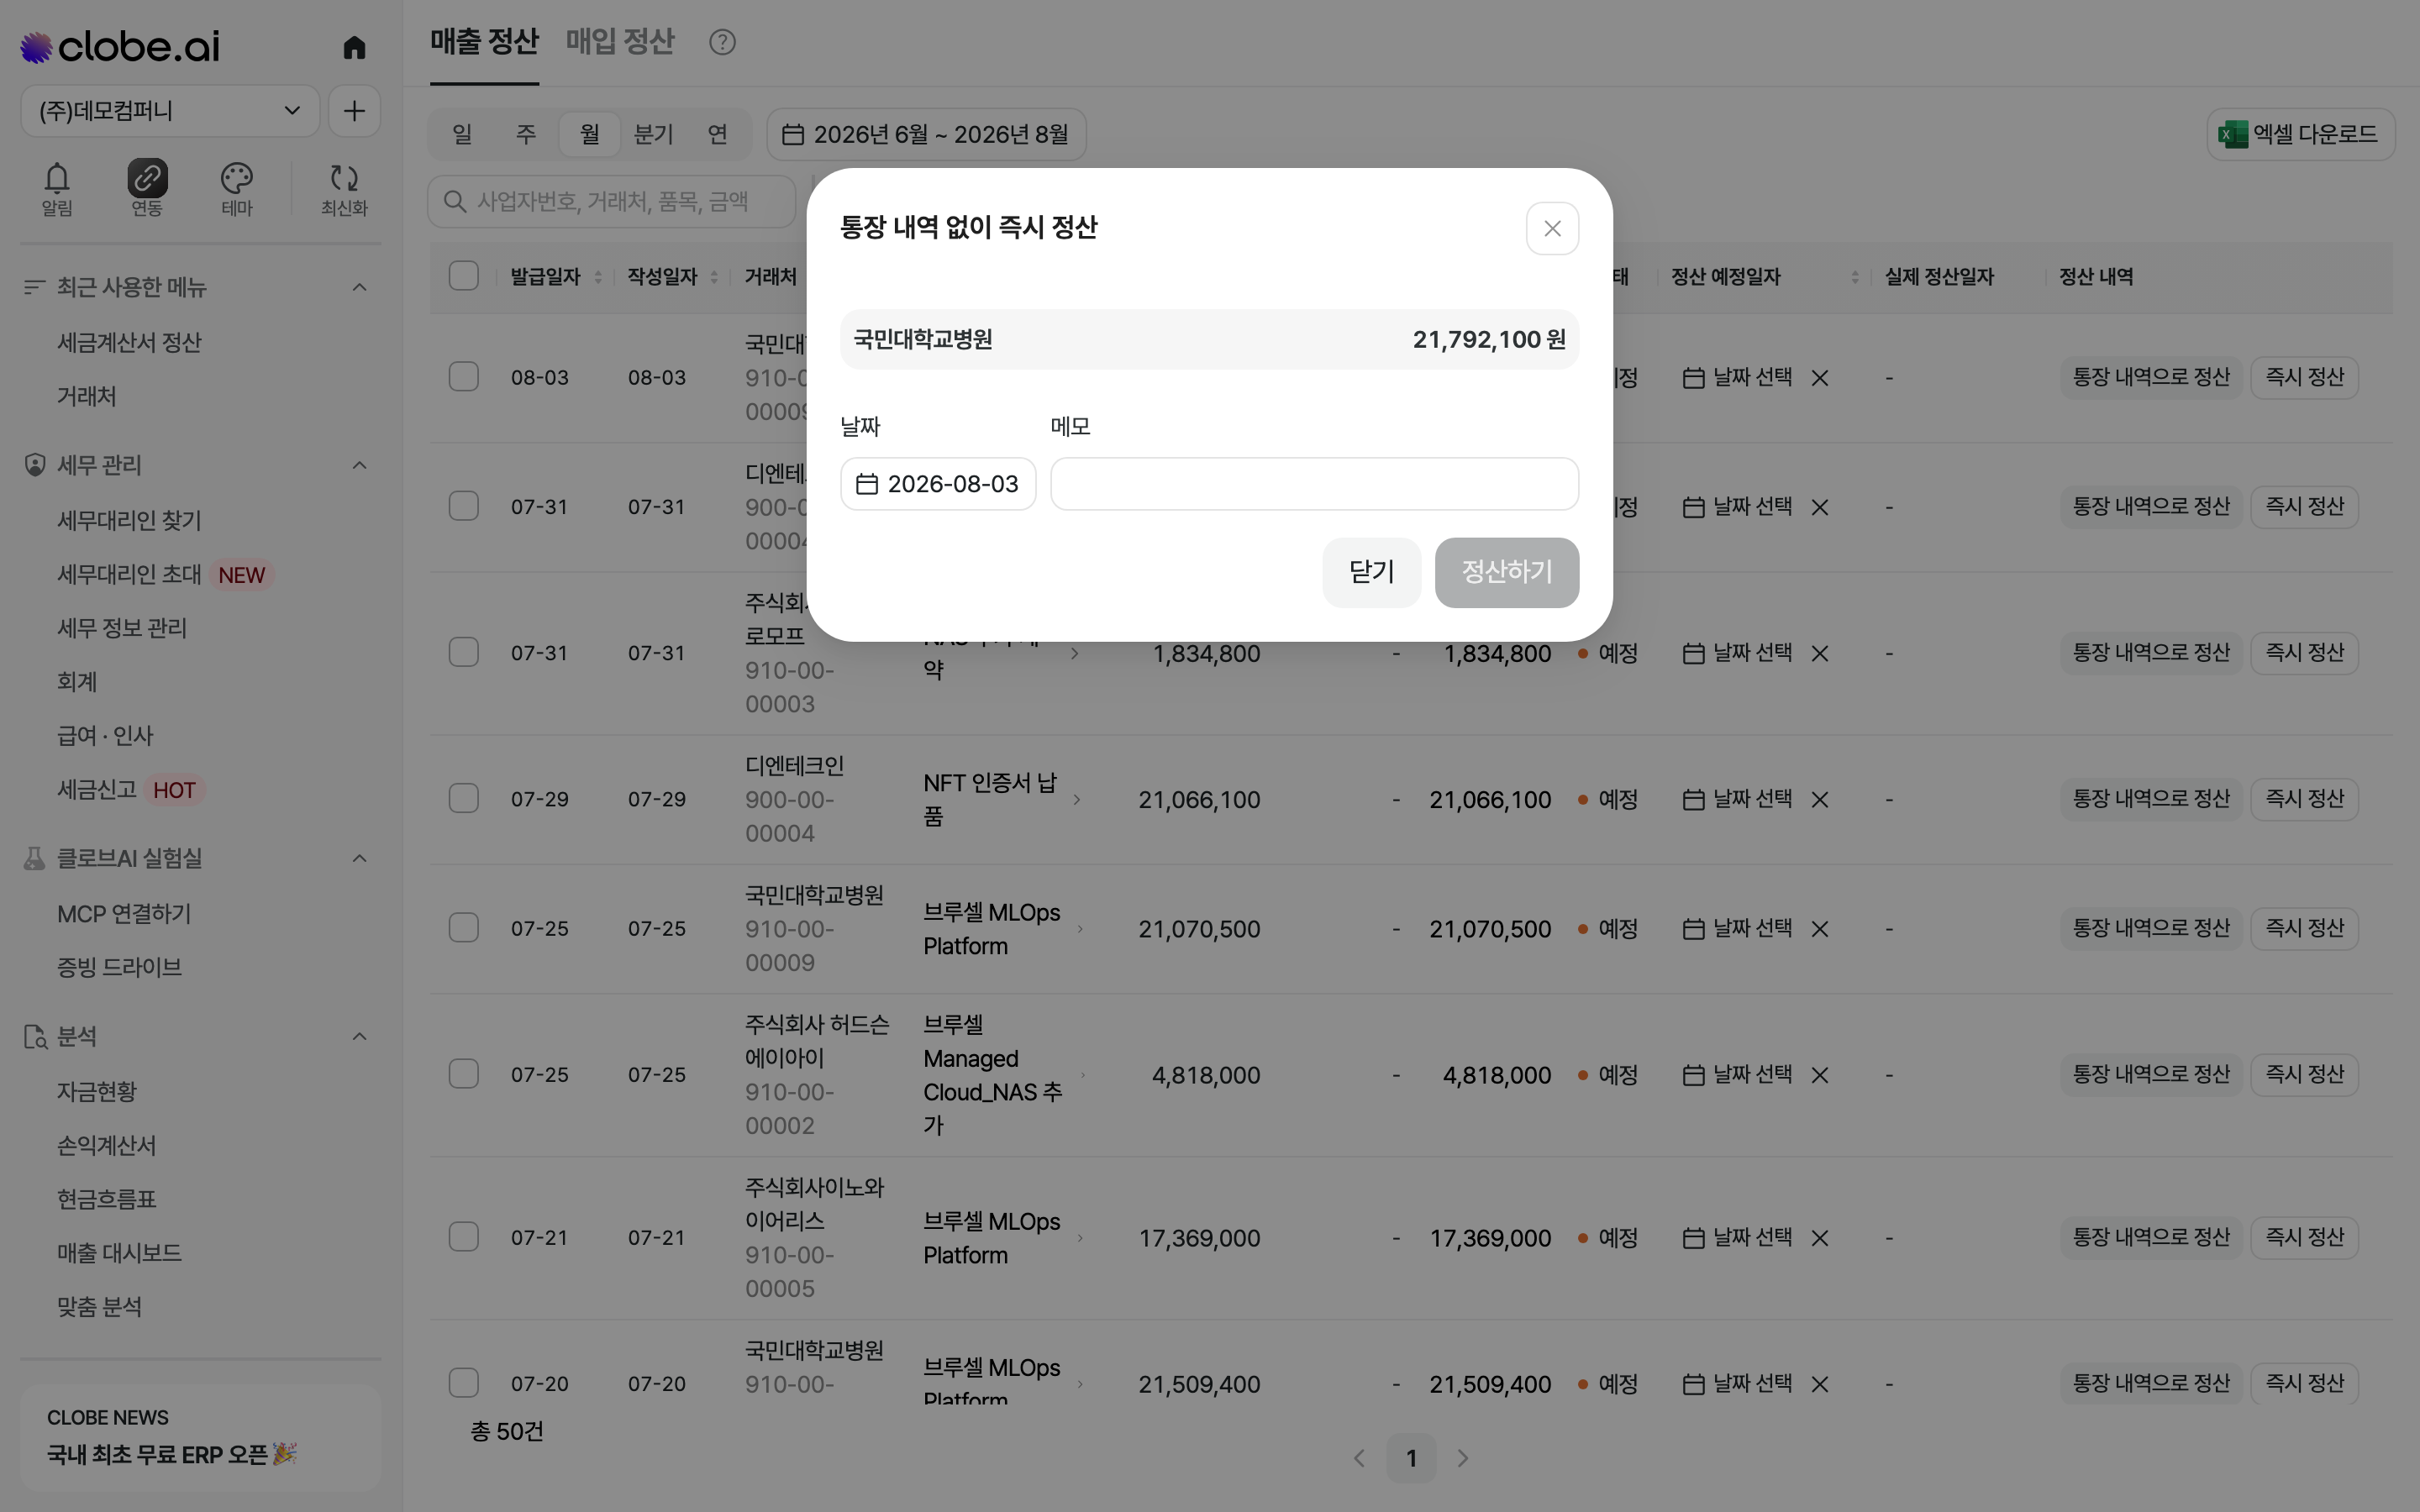Check the 1,834,800 row checkbox

point(463,652)
